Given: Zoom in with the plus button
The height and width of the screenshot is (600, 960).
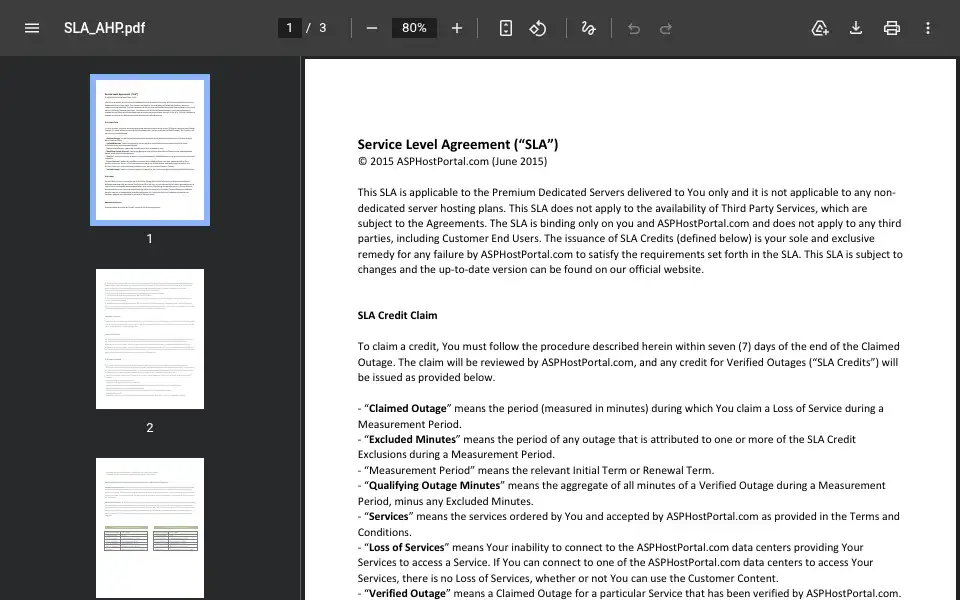Looking at the screenshot, I should click(457, 28).
